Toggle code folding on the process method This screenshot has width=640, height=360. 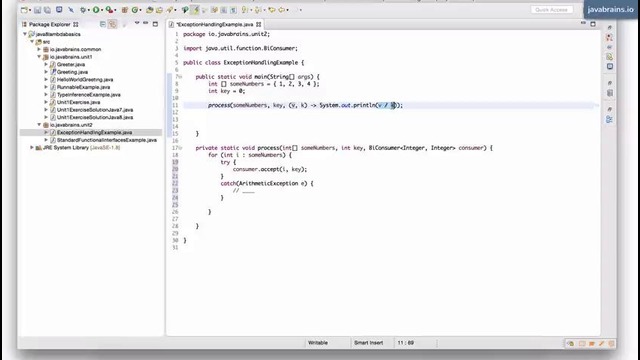(x=180, y=148)
